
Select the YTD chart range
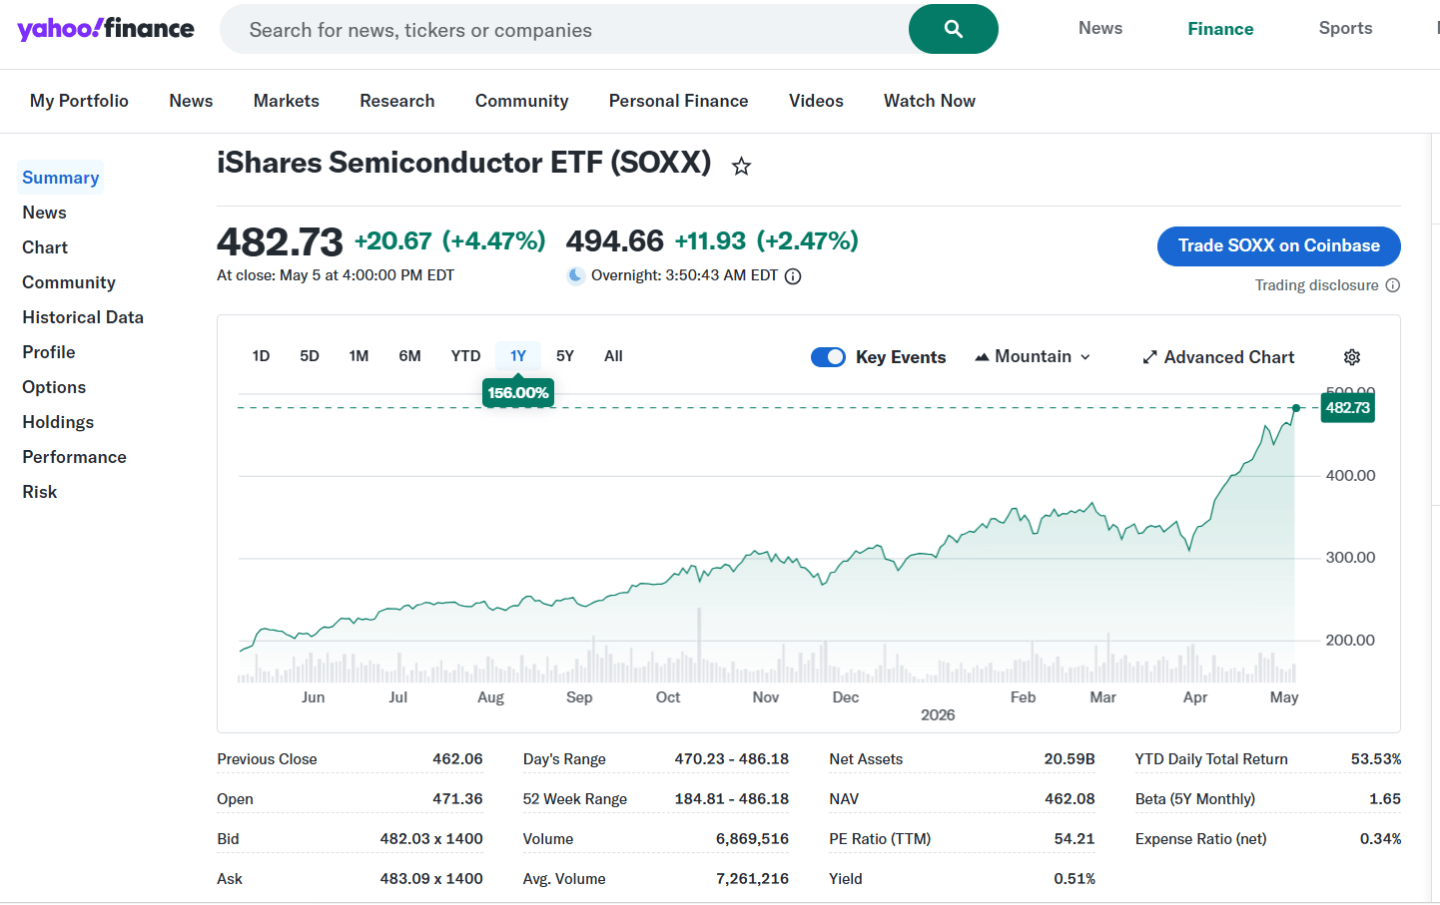[466, 356]
